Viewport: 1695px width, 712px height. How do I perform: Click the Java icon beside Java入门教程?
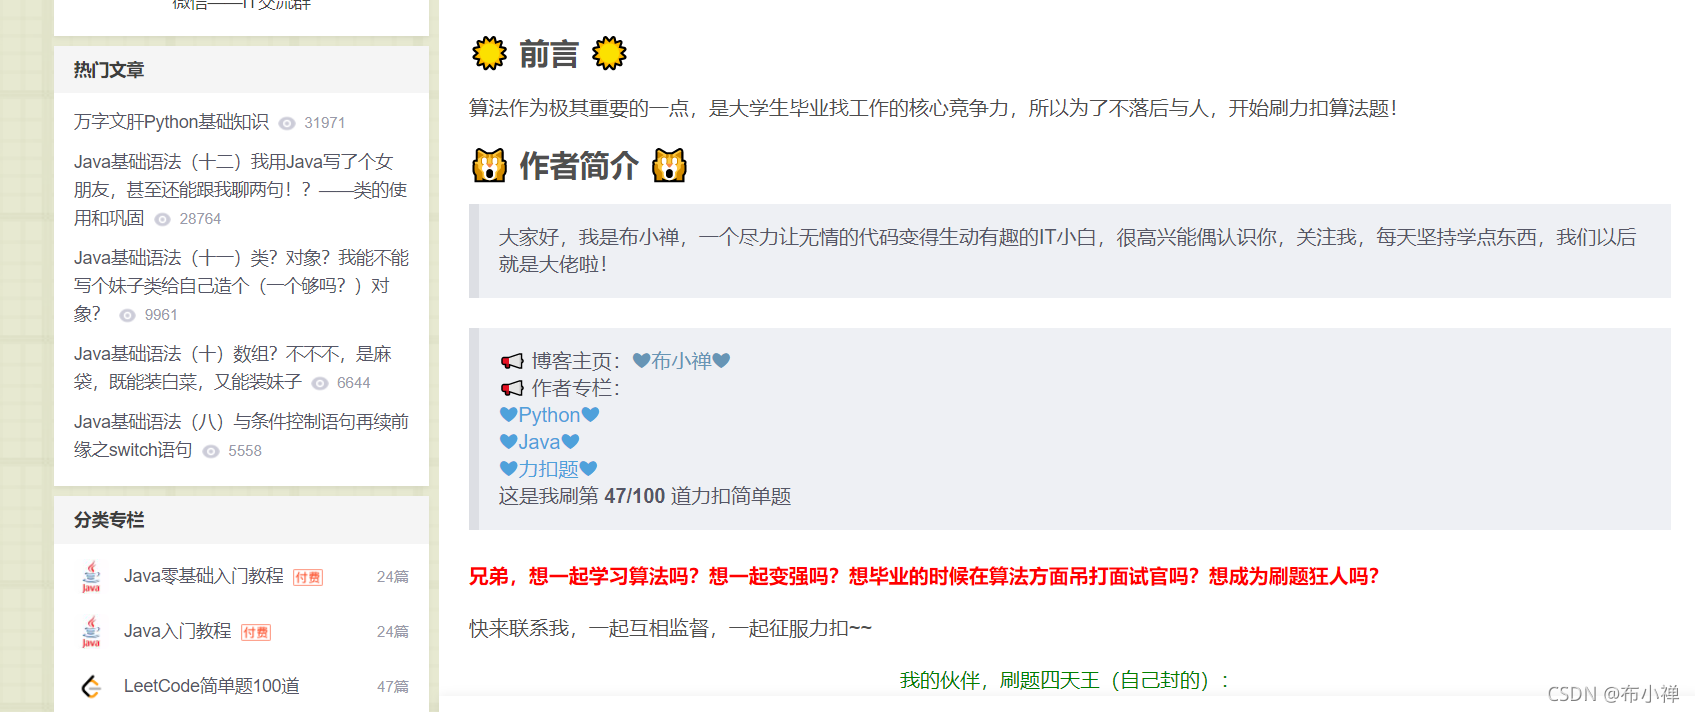91,632
